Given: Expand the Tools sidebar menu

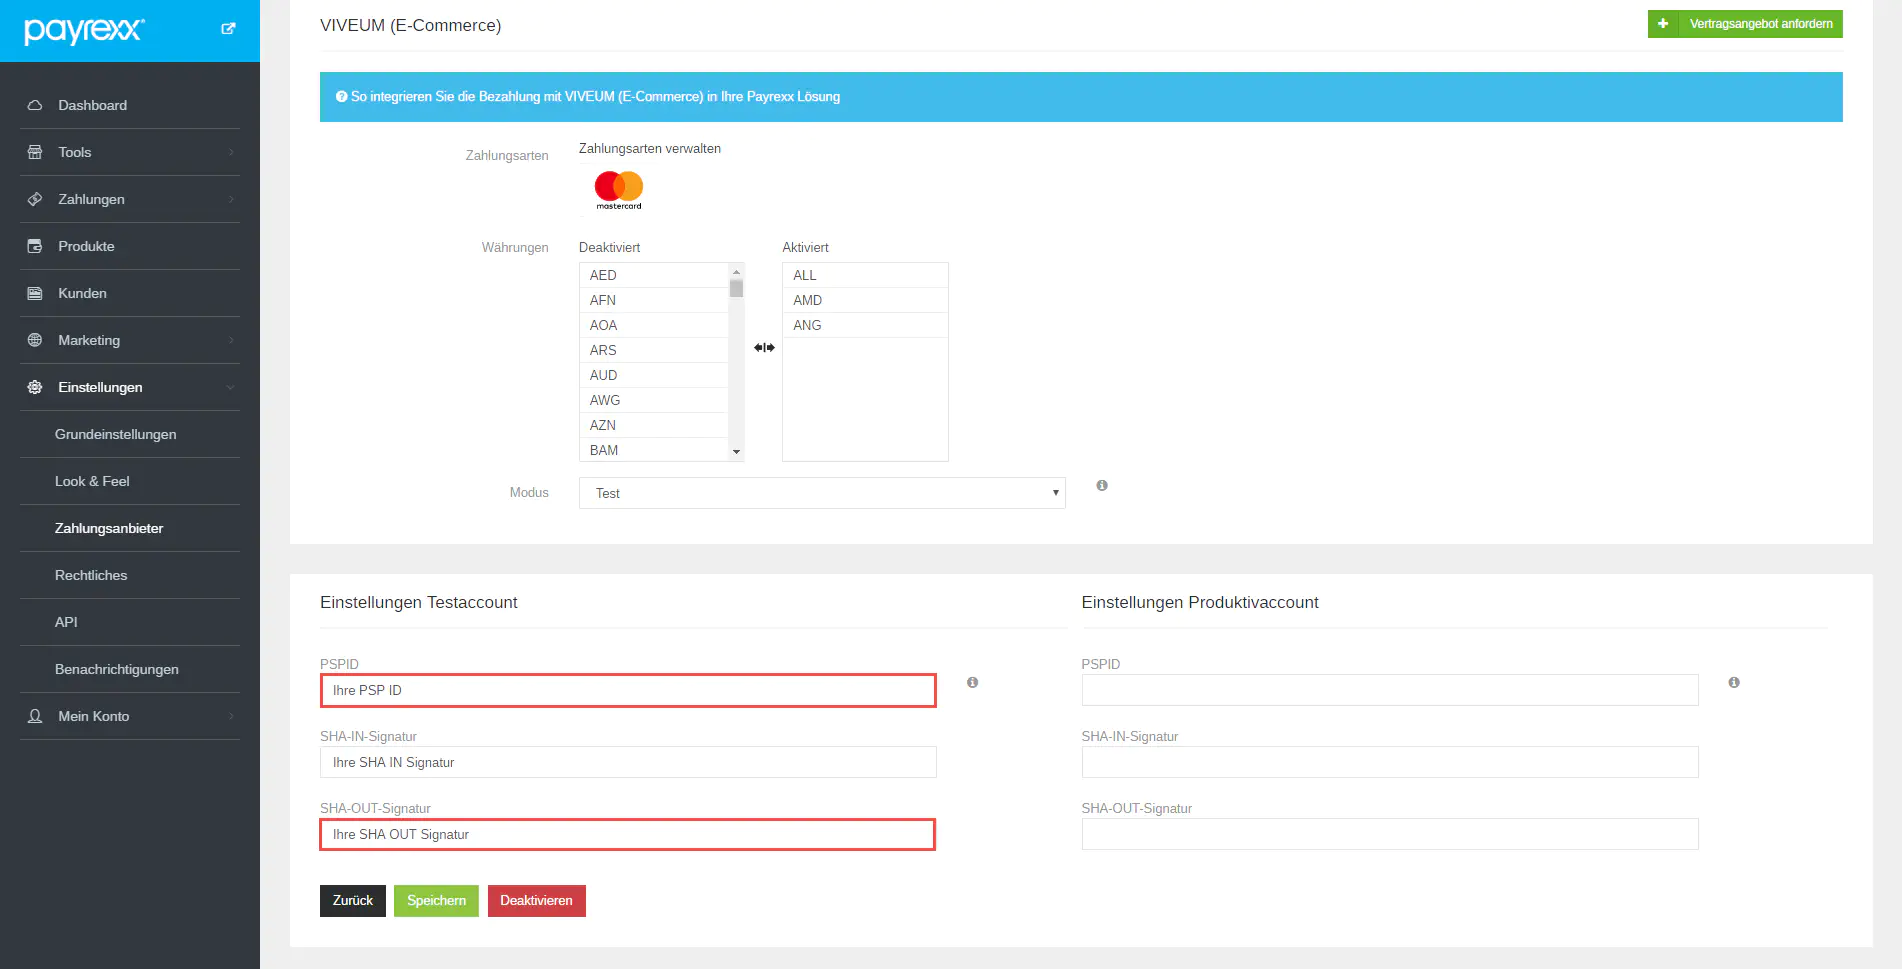Looking at the screenshot, I should pyautogui.click(x=130, y=152).
